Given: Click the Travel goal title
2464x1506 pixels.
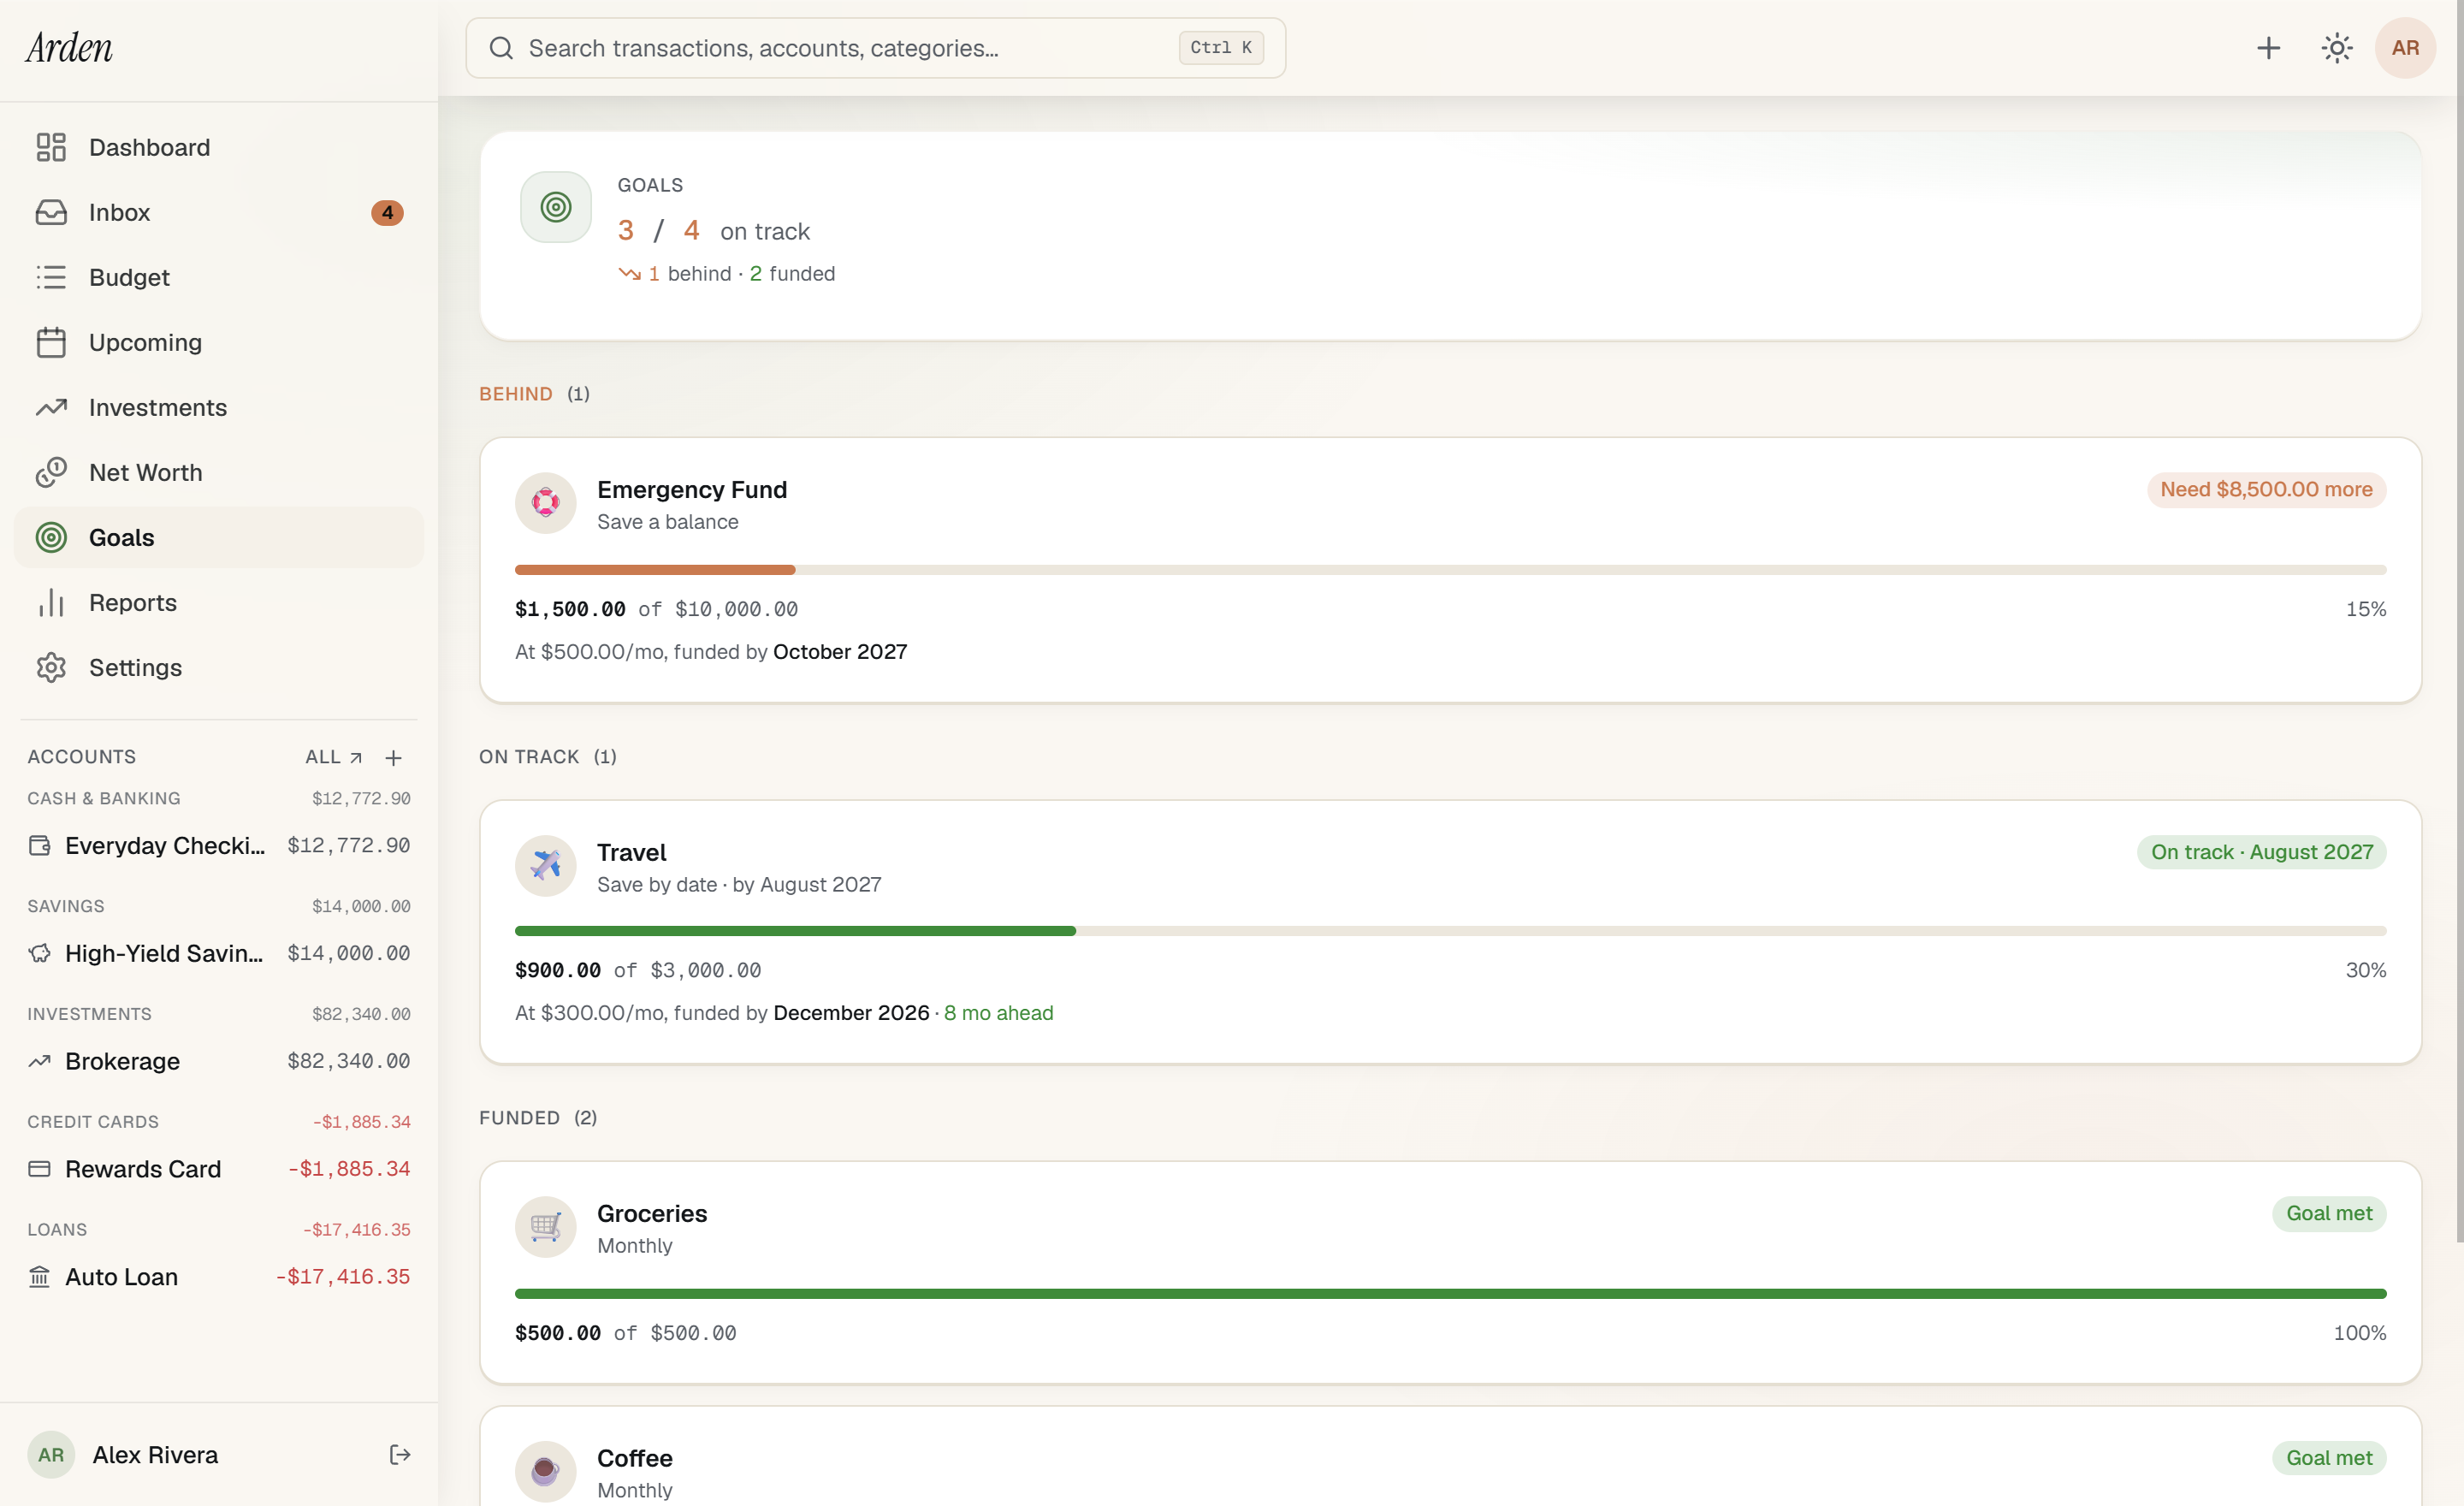Looking at the screenshot, I should point(632,853).
